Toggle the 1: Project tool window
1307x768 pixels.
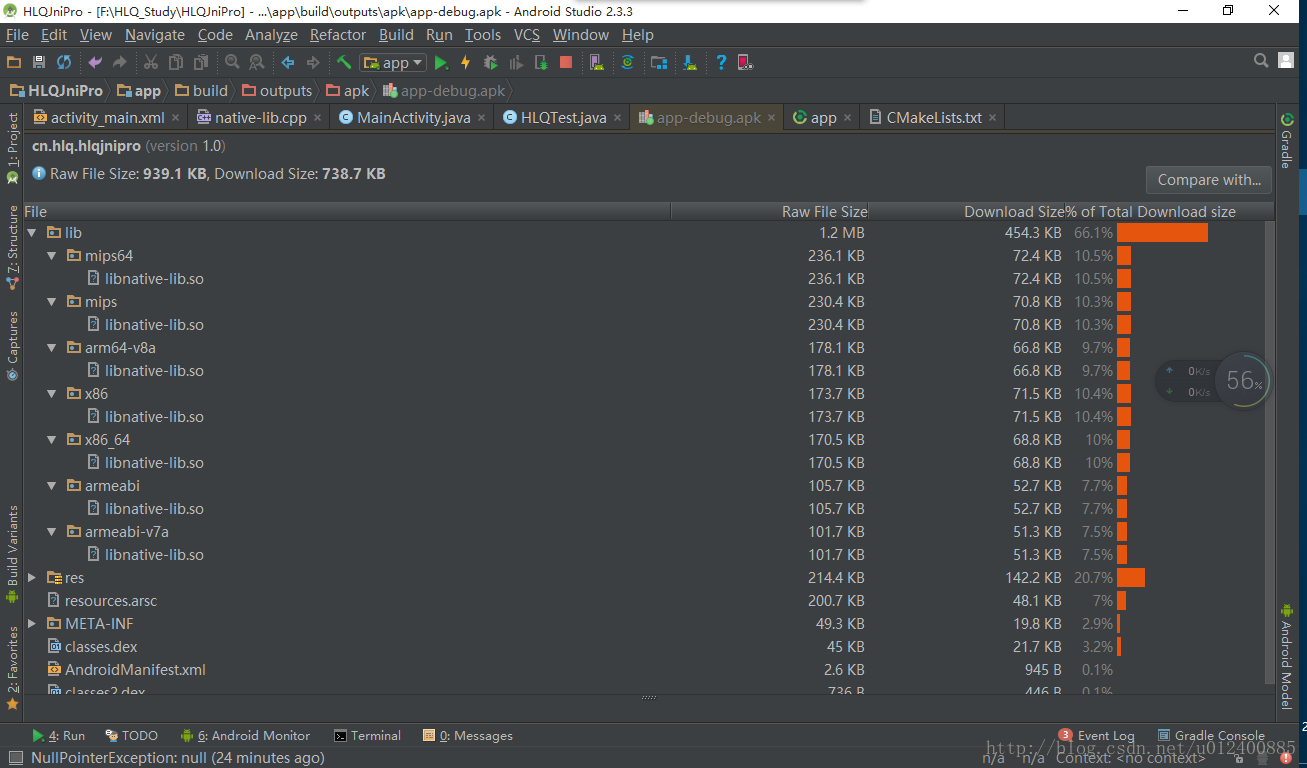point(13,147)
